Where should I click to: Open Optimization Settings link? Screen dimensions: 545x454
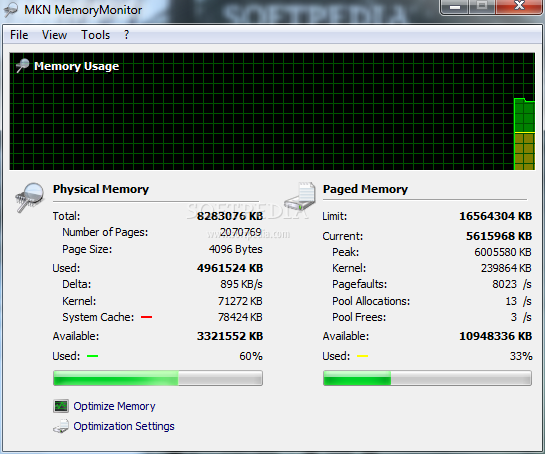pyautogui.click(x=124, y=426)
